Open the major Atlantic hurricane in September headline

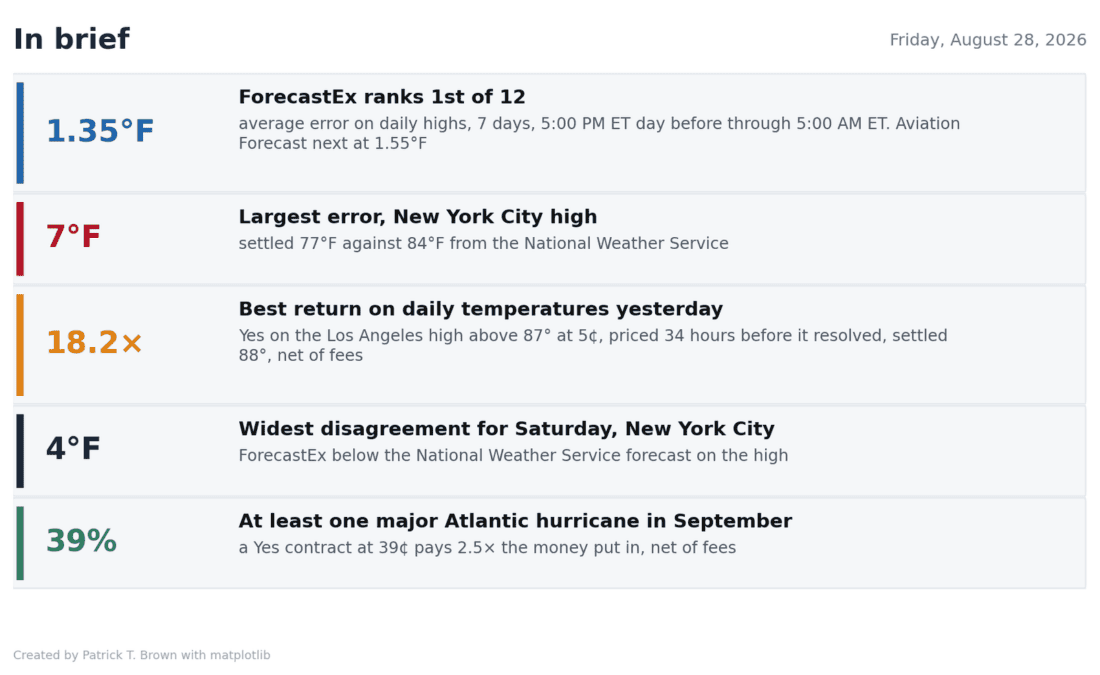coord(515,521)
